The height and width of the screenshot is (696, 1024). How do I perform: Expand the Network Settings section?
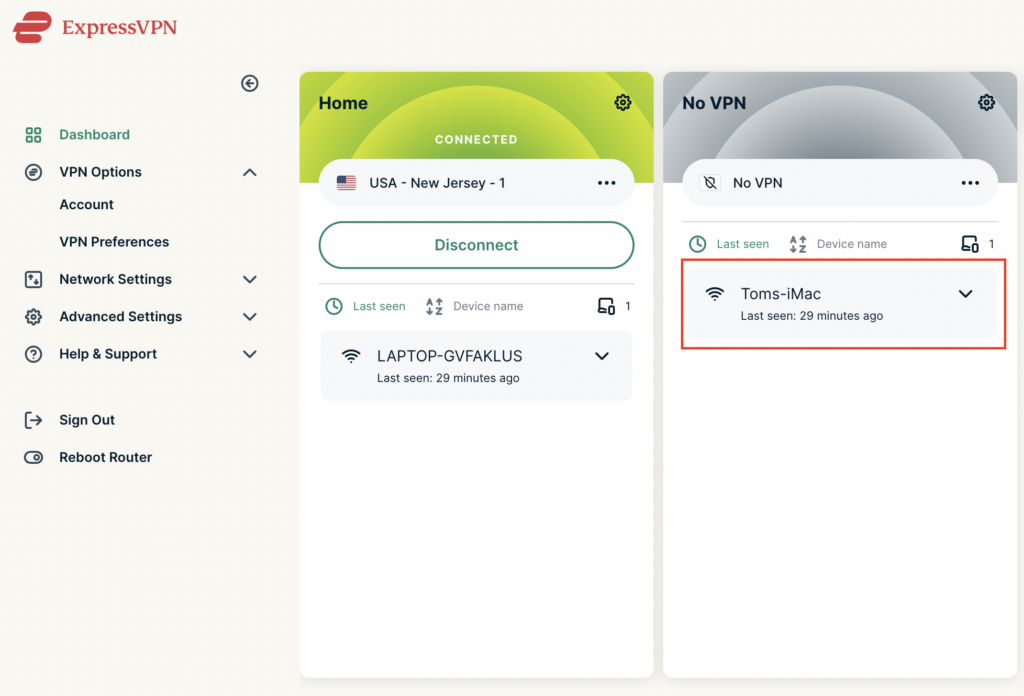click(x=249, y=279)
